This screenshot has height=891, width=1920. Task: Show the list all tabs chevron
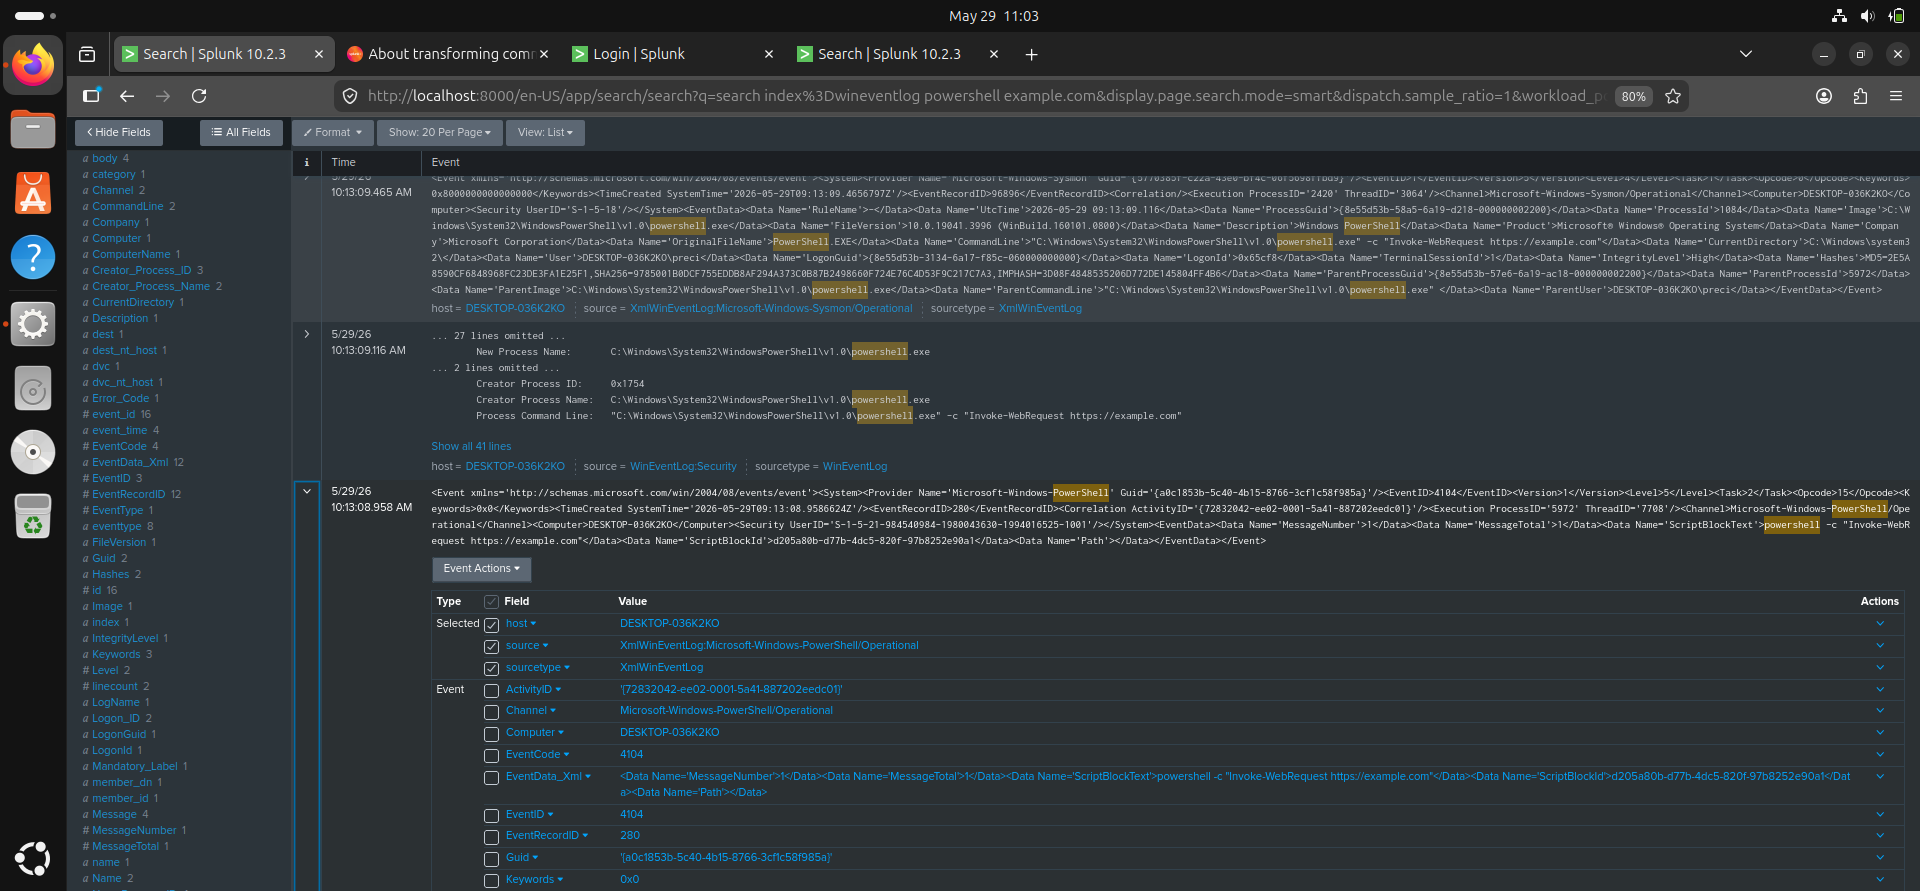click(x=1746, y=54)
